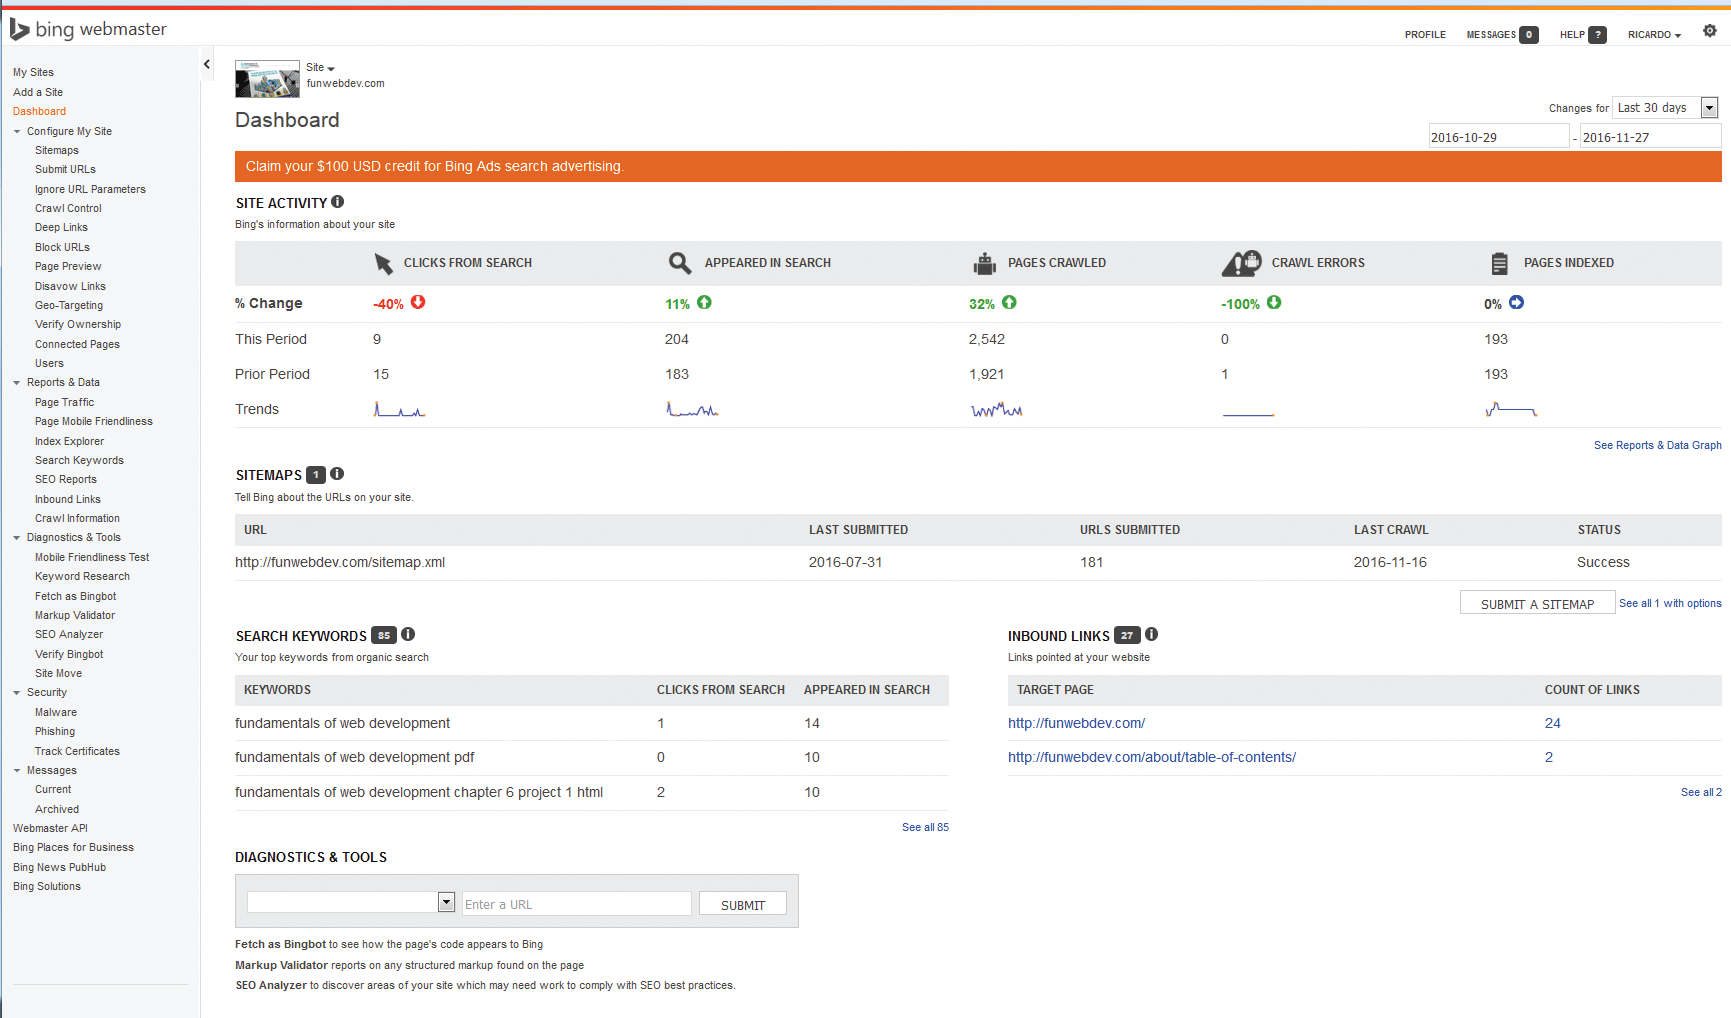
Task: Click the Clicks From Search cursor icon
Action: [383, 263]
